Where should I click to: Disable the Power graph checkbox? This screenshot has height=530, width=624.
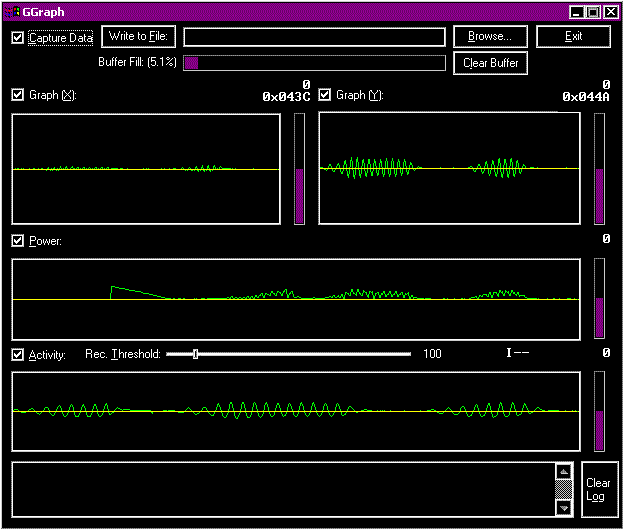tap(18, 241)
